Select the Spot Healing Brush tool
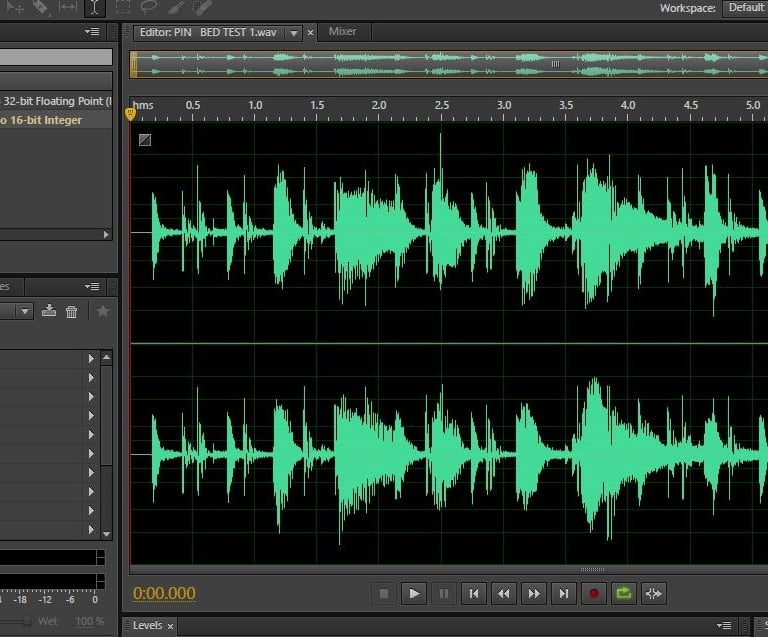768x637 pixels. [202, 7]
